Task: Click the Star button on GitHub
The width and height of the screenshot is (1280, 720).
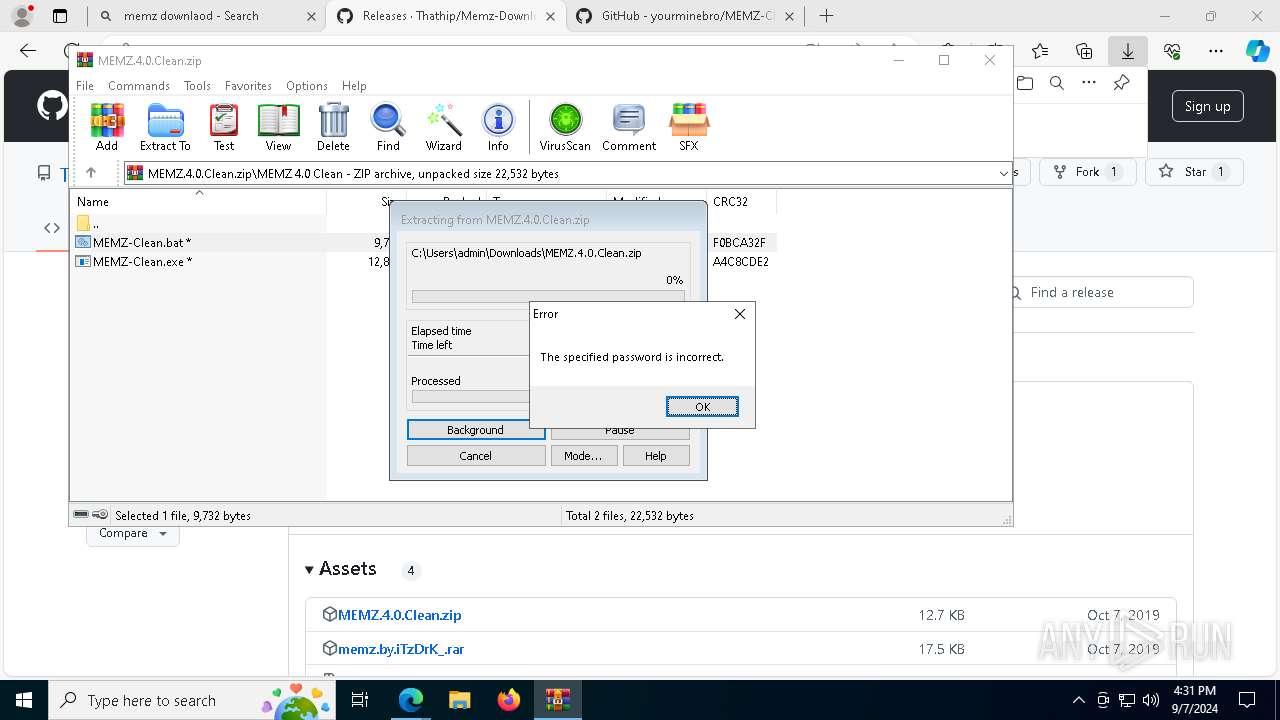Action: (x=1194, y=172)
